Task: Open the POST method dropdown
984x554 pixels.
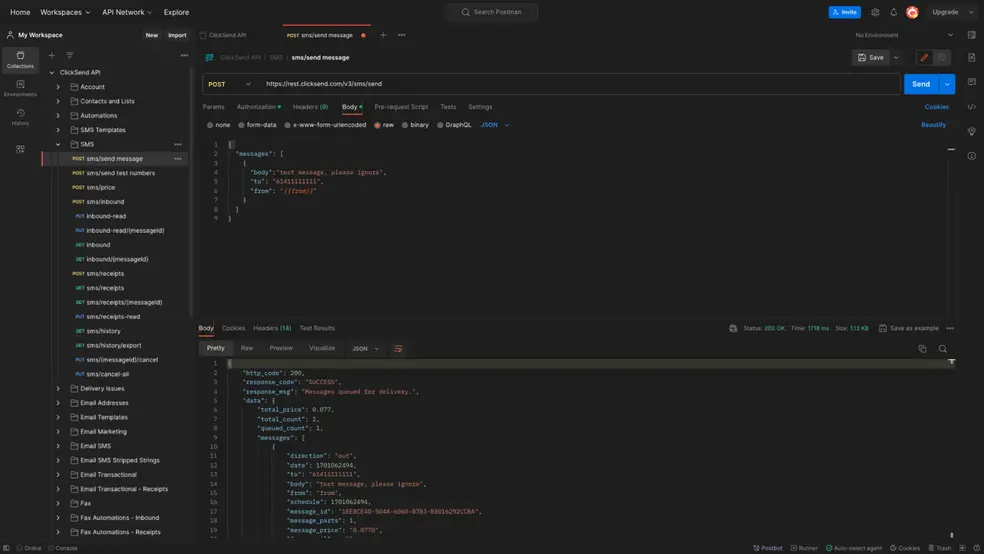Action: point(229,84)
